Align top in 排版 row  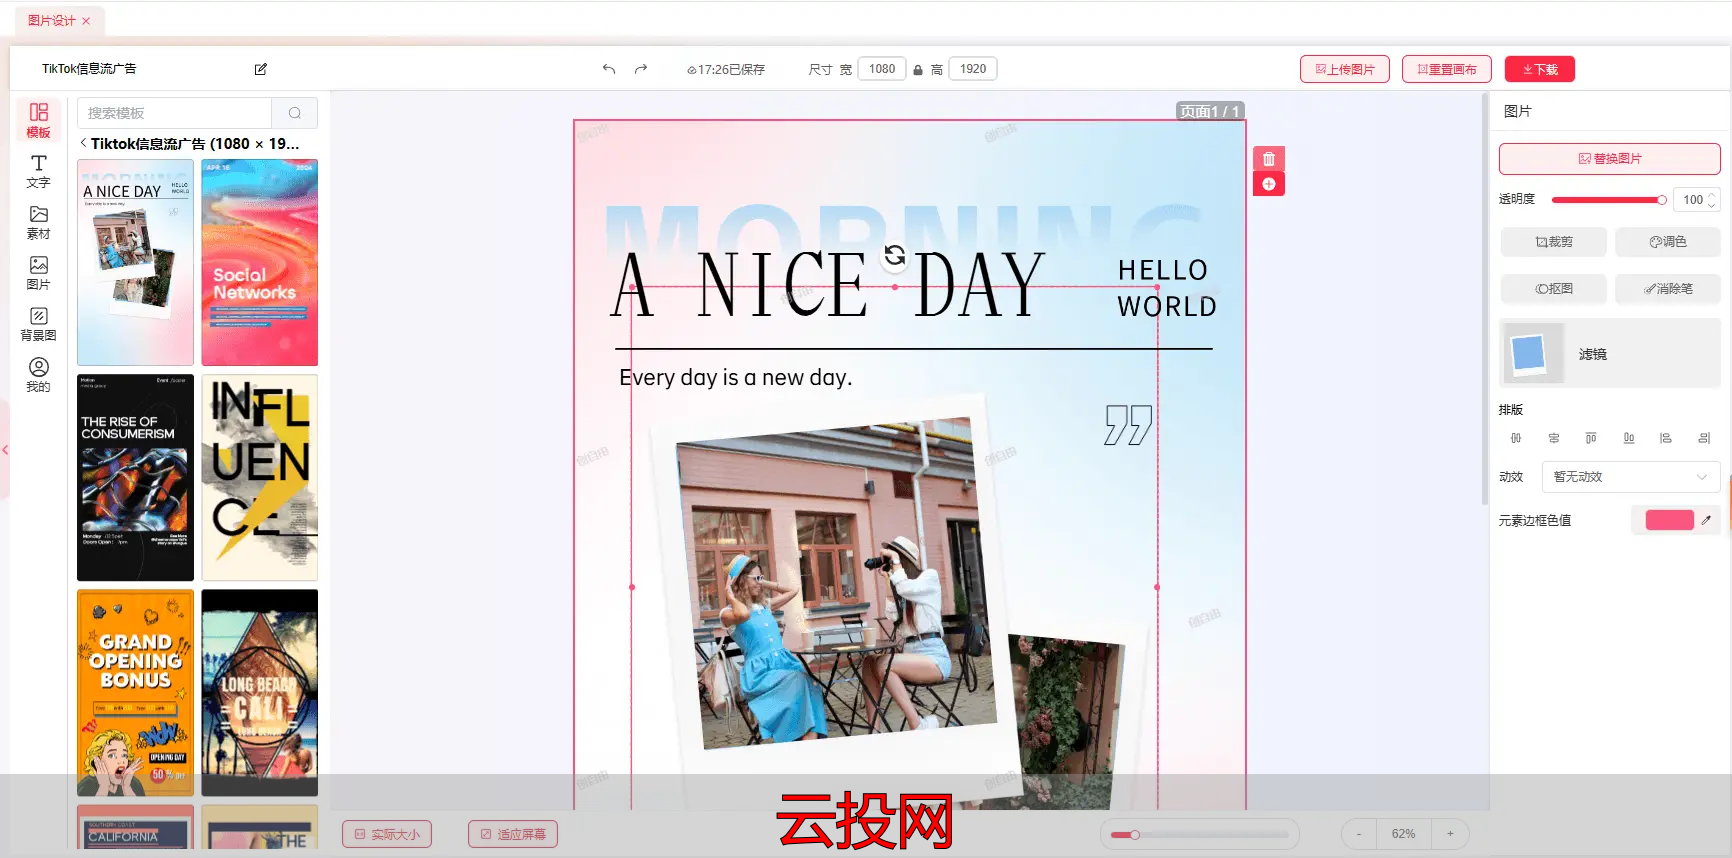(1591, 438)
